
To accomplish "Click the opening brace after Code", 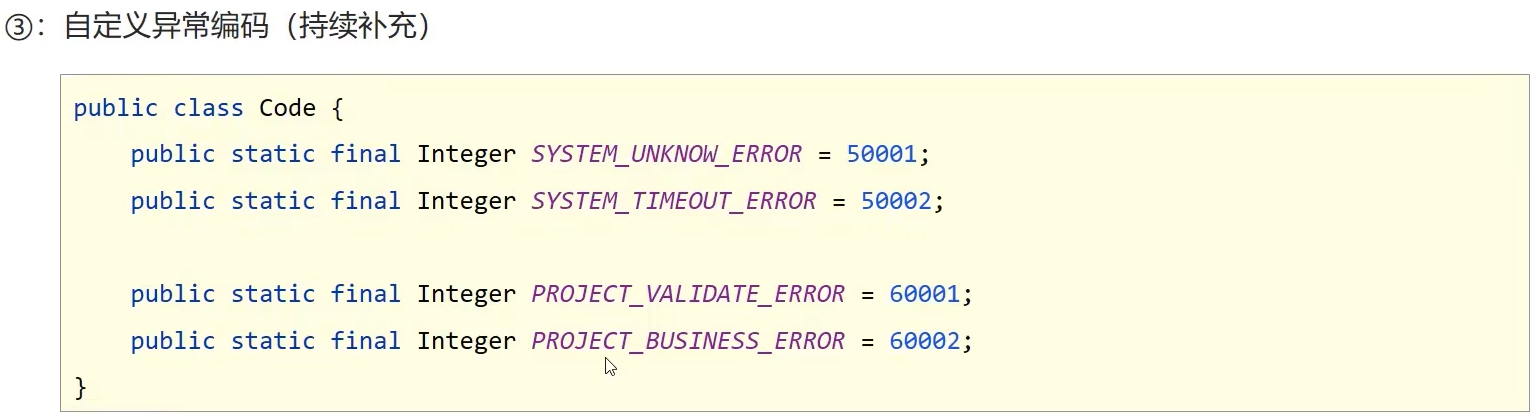I will click(x=337, y=108).
